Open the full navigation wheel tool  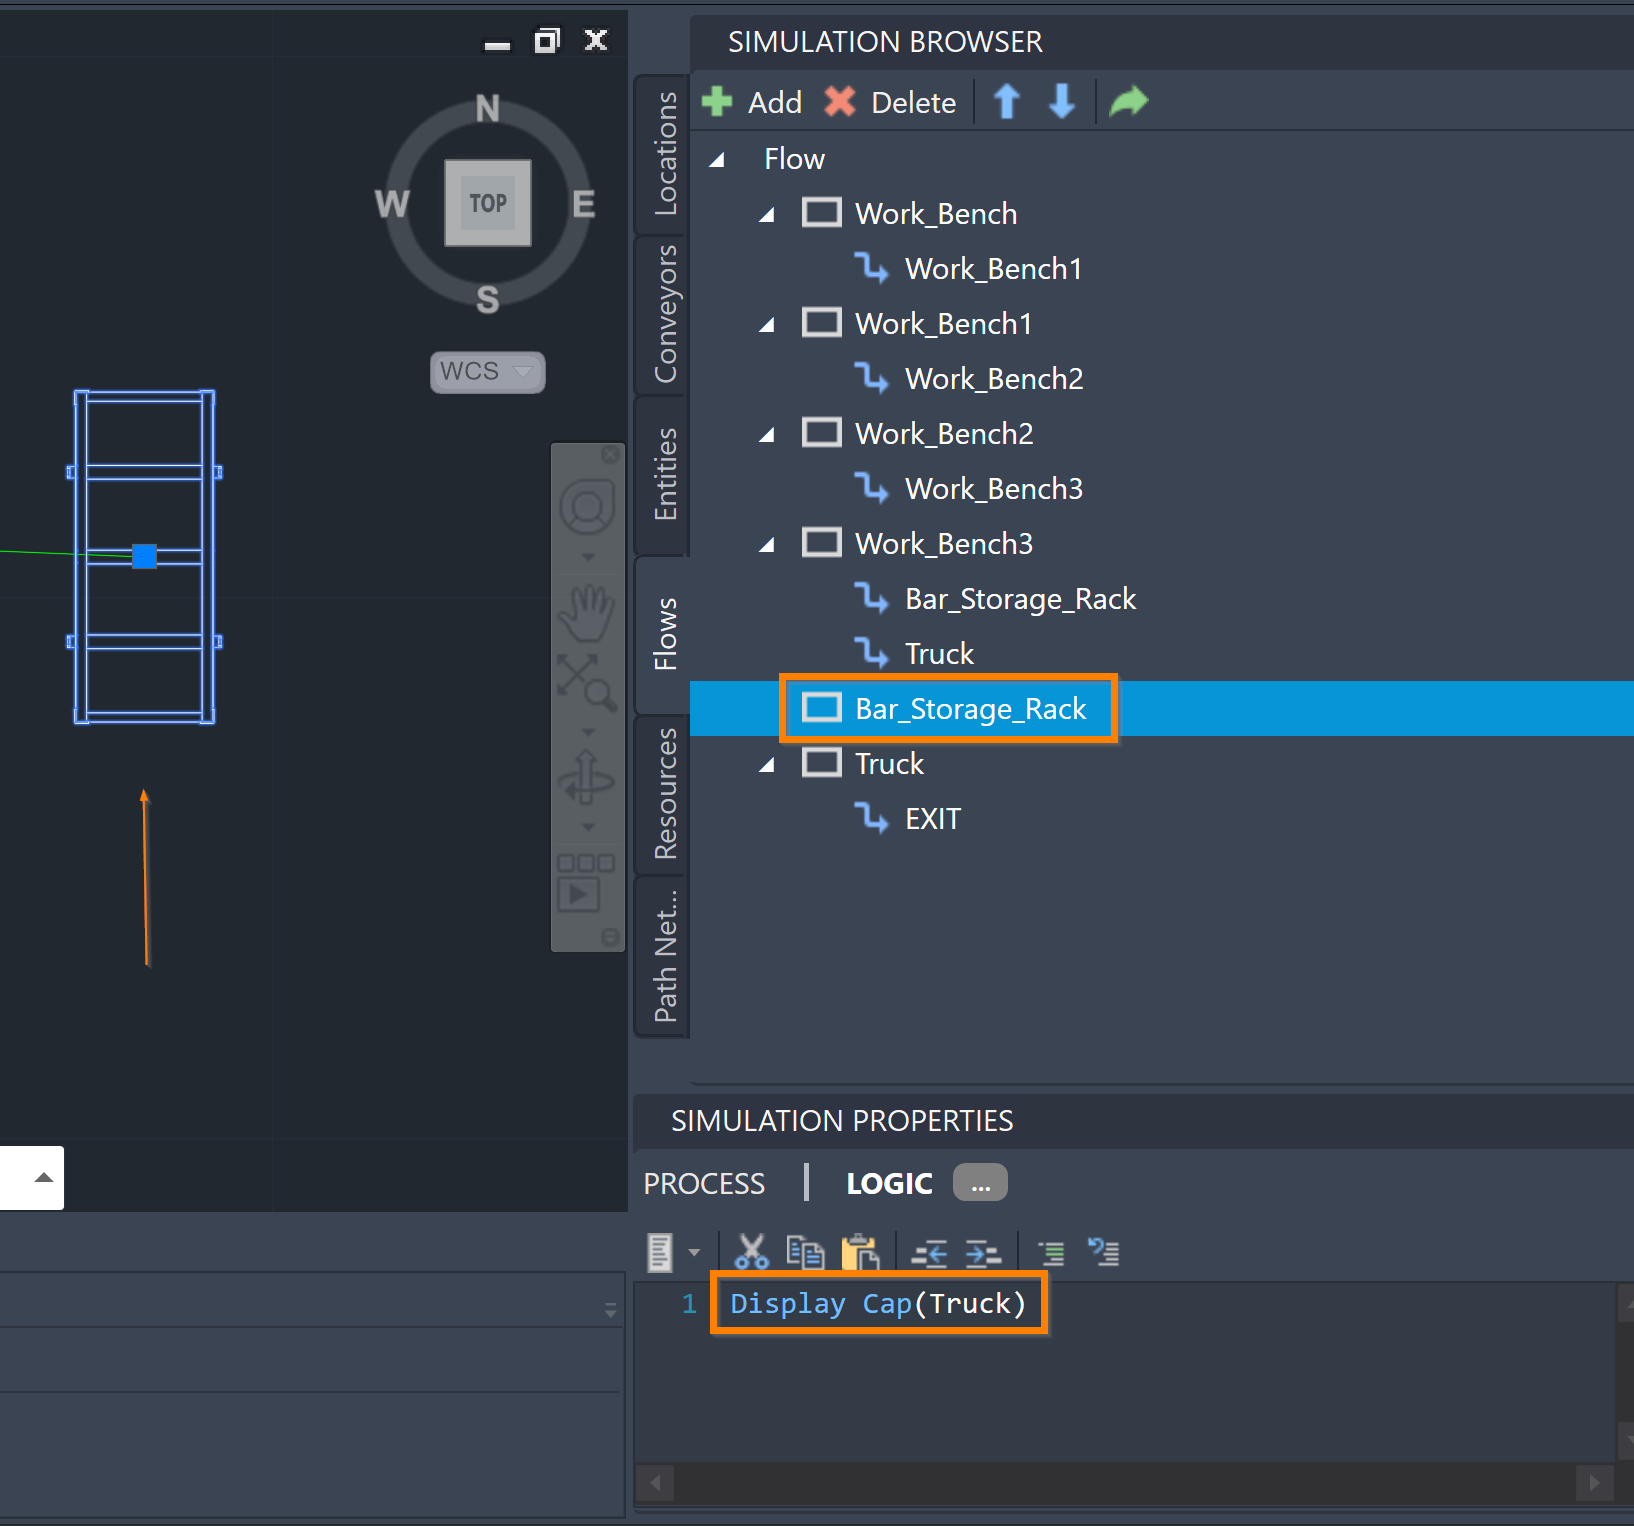pos(587,508)
